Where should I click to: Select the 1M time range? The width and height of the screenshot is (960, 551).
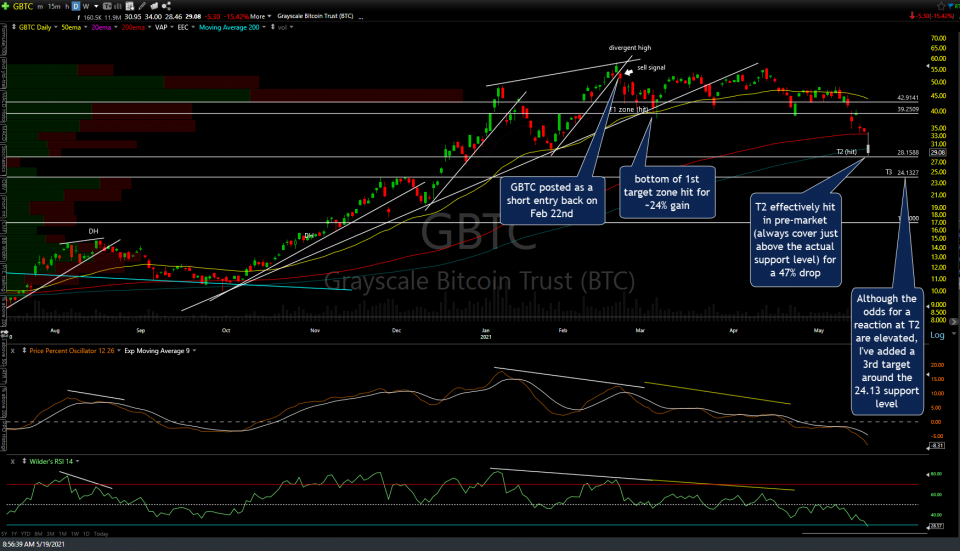[62, 534]
